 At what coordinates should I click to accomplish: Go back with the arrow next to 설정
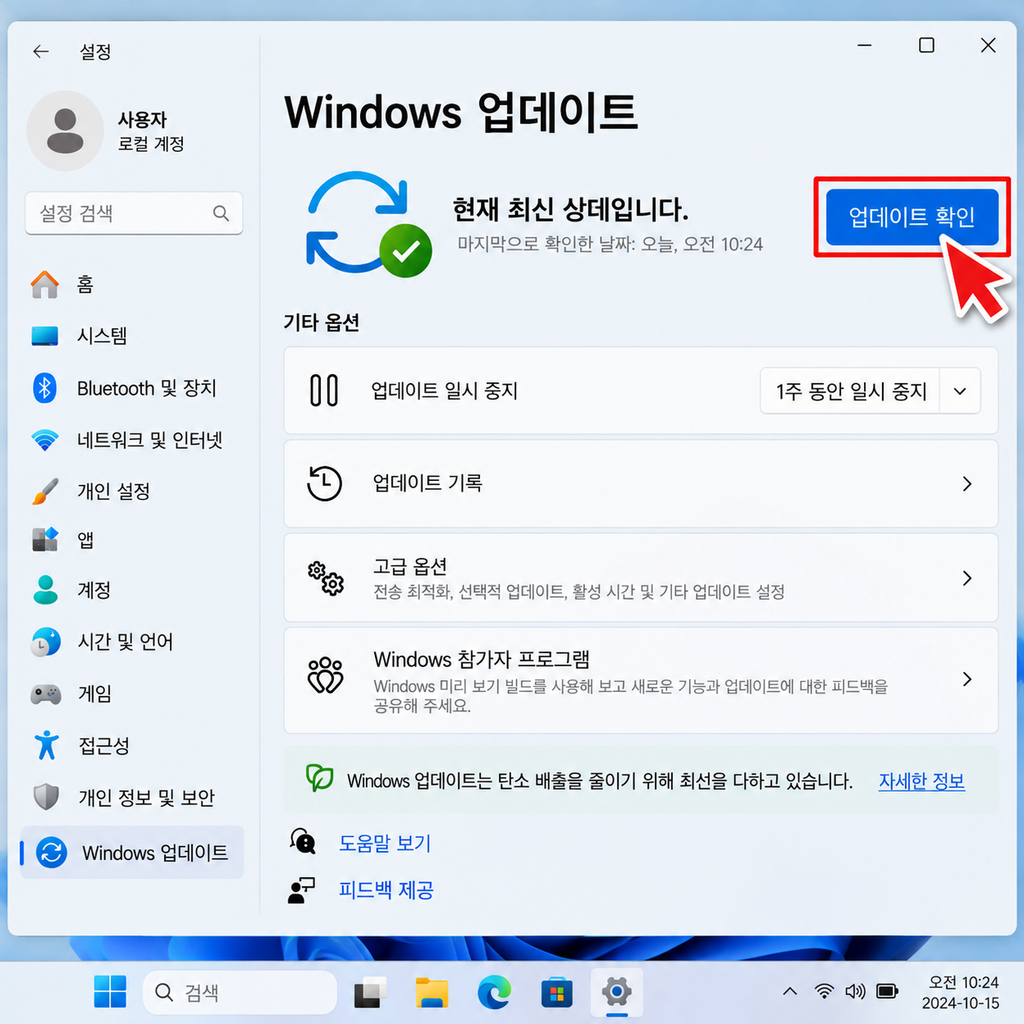(41, 52)
